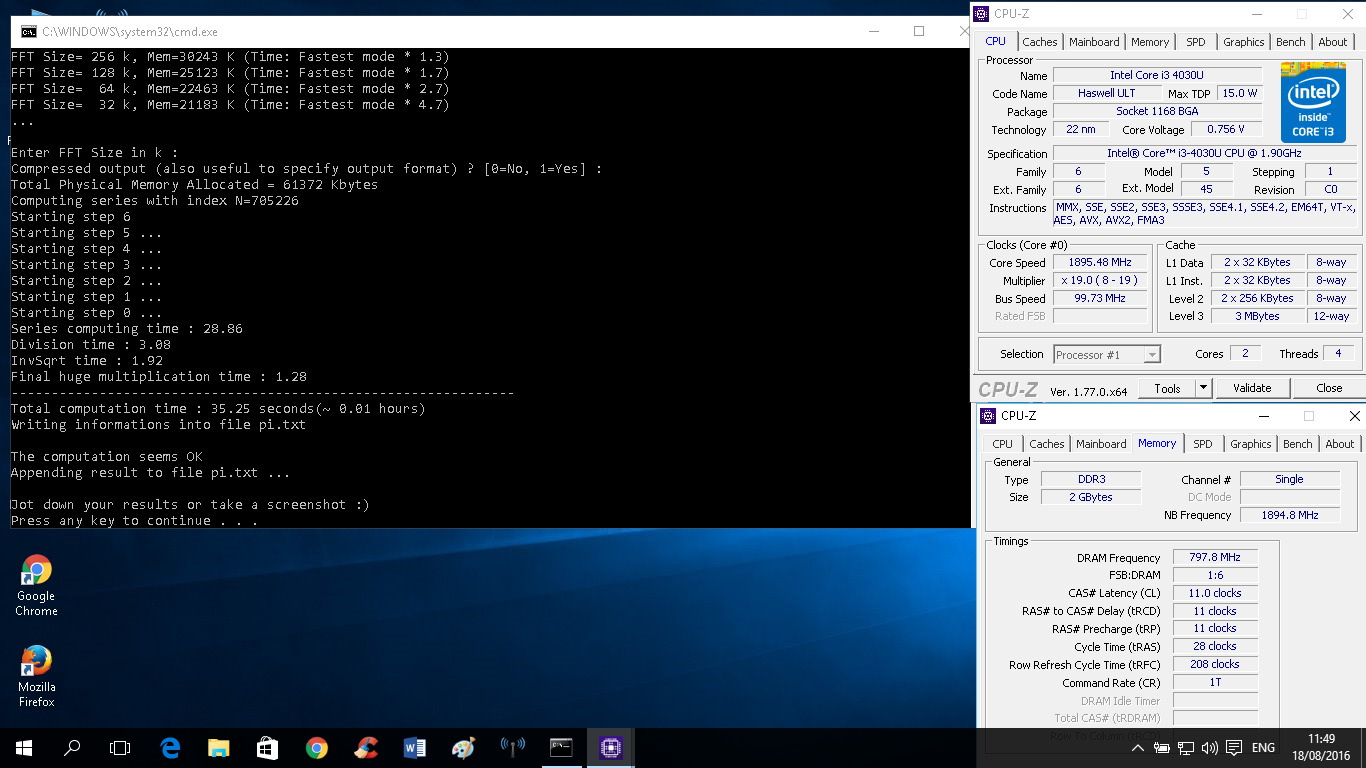Click Level 3 cache value 3 MBytes

coord(1258,317)
